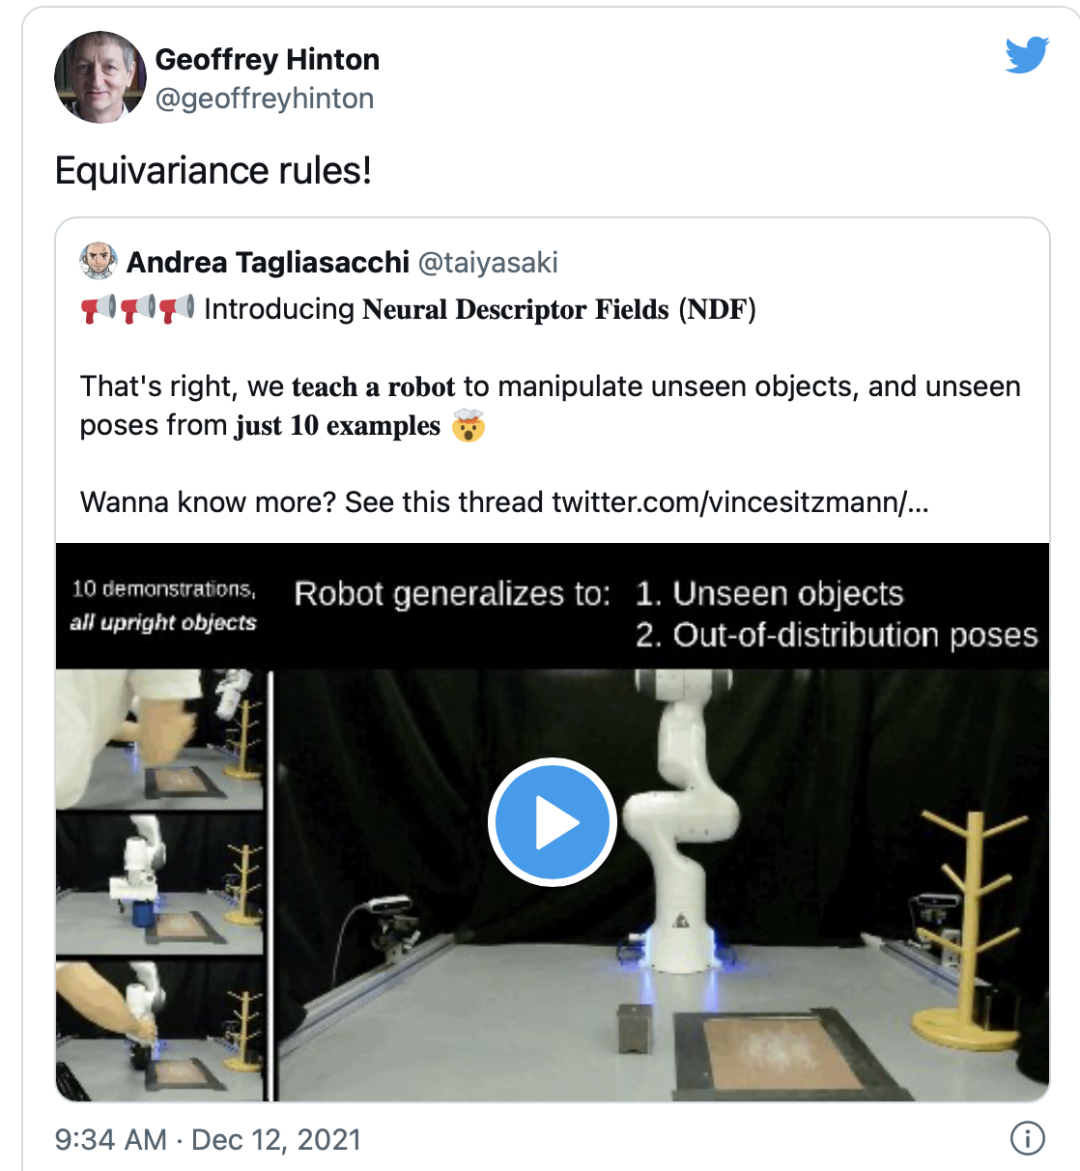The image size is (1080, 1171).
Task: Click Andrea Tagliasacchi's small avatar
Action: (x=98, y=261)
